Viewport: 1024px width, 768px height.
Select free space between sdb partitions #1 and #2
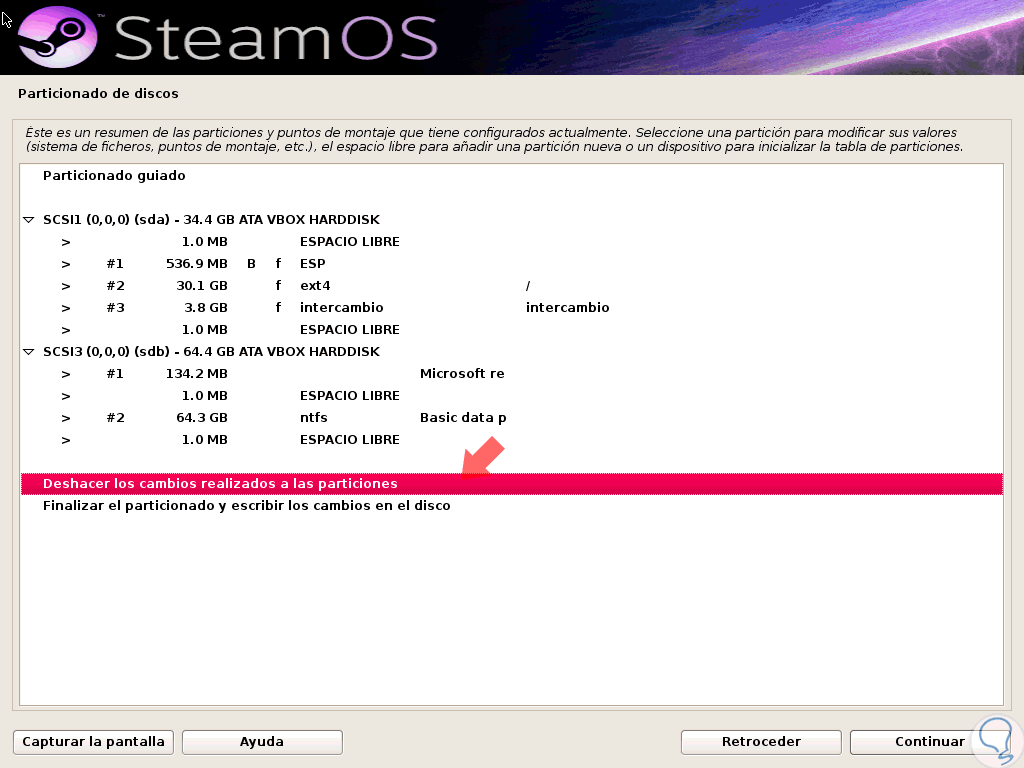pos(511,396)
